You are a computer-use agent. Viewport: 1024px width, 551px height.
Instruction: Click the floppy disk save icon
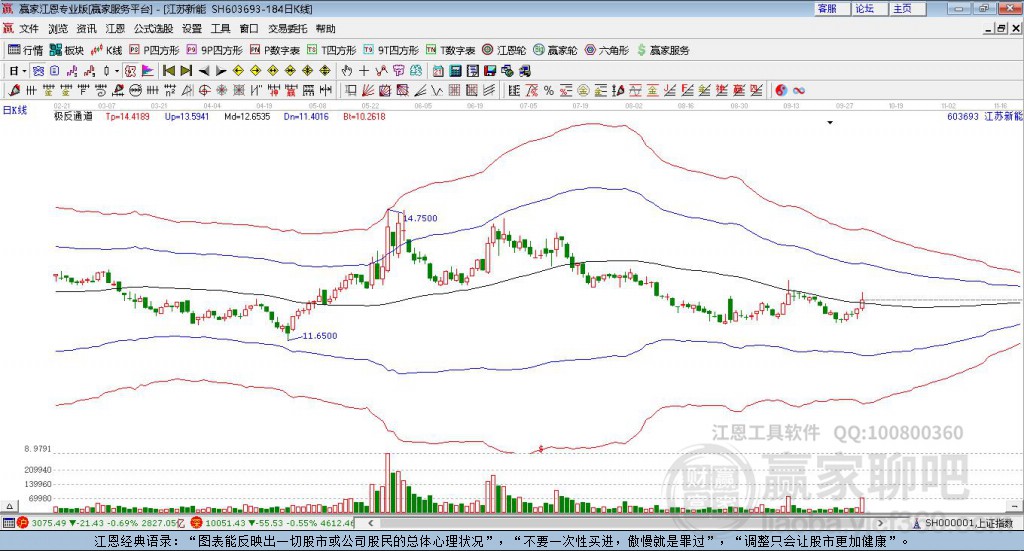pyautogui.click(x=490, y=71)
